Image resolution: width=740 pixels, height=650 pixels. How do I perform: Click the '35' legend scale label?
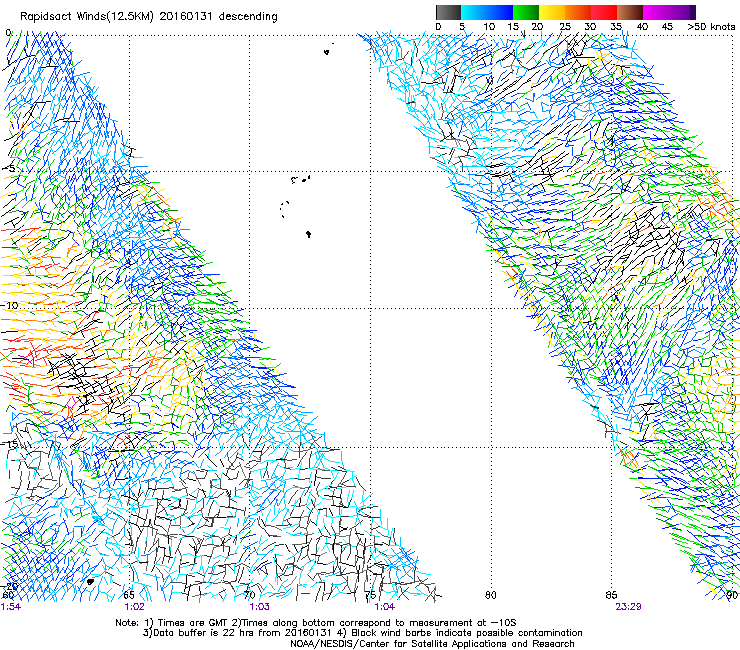tap(616, 27)
